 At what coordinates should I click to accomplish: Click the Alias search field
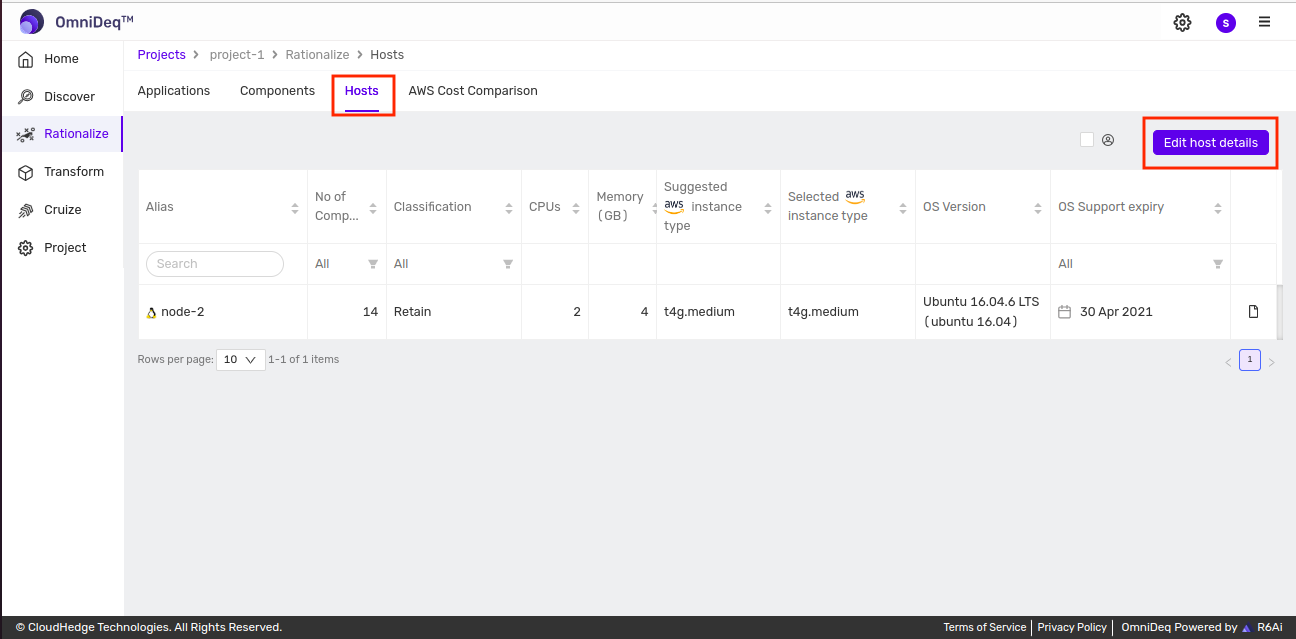pyautogui.click(x=215, y=264)
